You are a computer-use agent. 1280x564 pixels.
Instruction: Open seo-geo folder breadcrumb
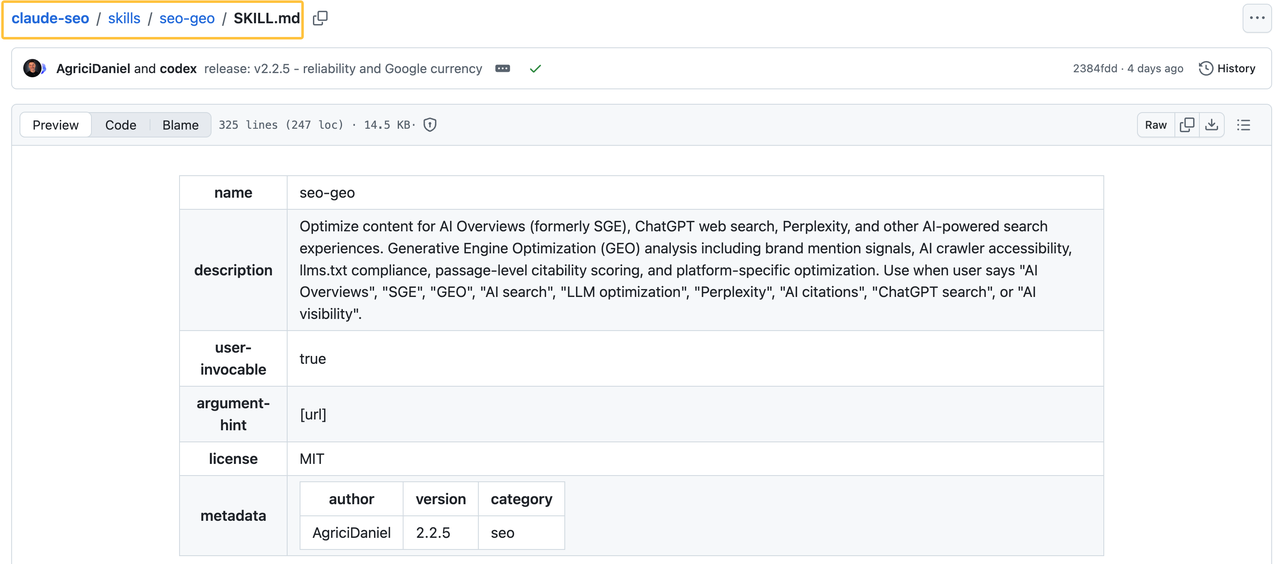pyautogui.click(x=187, y=18)
